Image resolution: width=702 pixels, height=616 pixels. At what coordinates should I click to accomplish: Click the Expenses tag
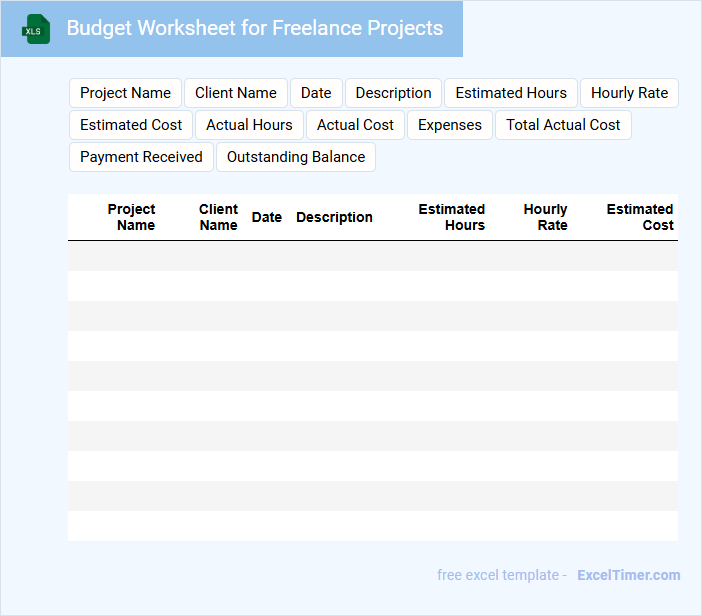tap(450, 125)
